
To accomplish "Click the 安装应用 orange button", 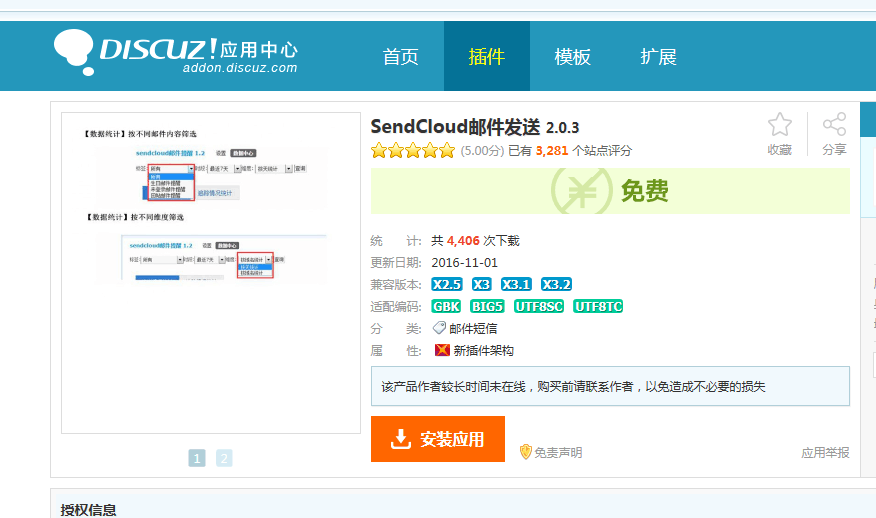I will coord(437,439).
